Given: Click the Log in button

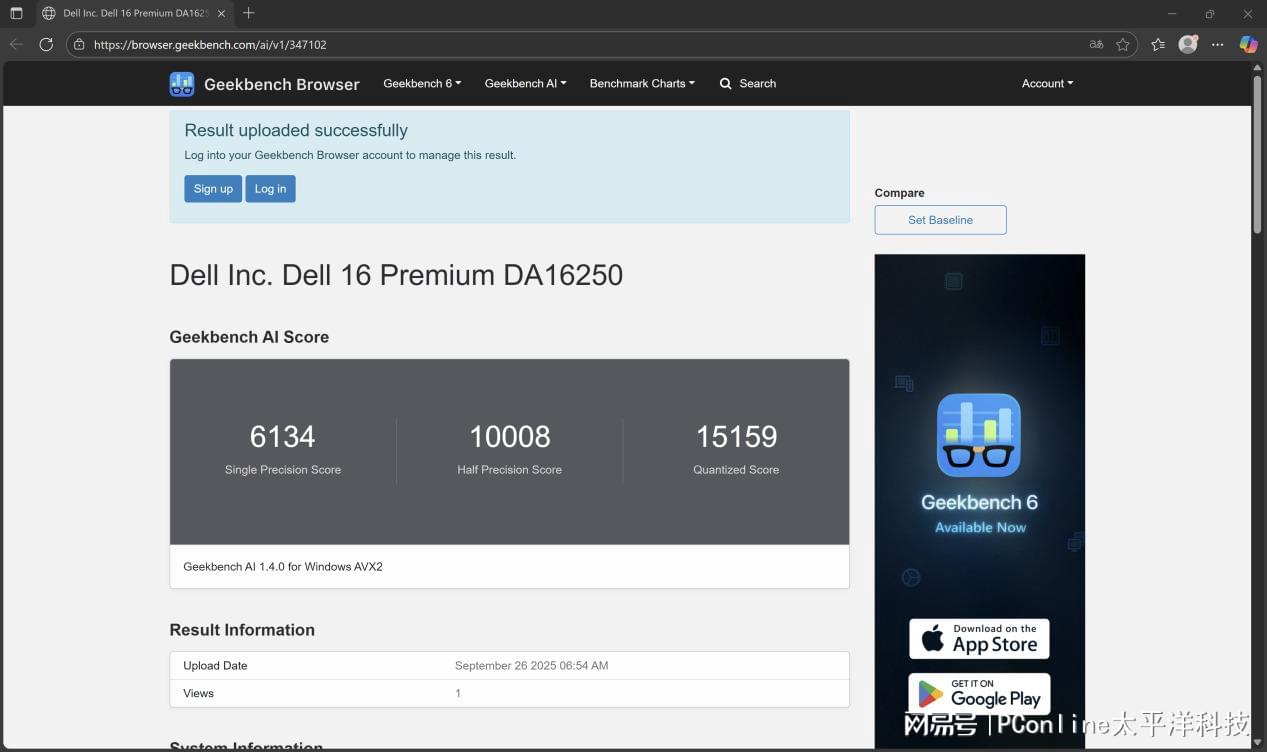Looking at the screenshot, I should [270, 189].
